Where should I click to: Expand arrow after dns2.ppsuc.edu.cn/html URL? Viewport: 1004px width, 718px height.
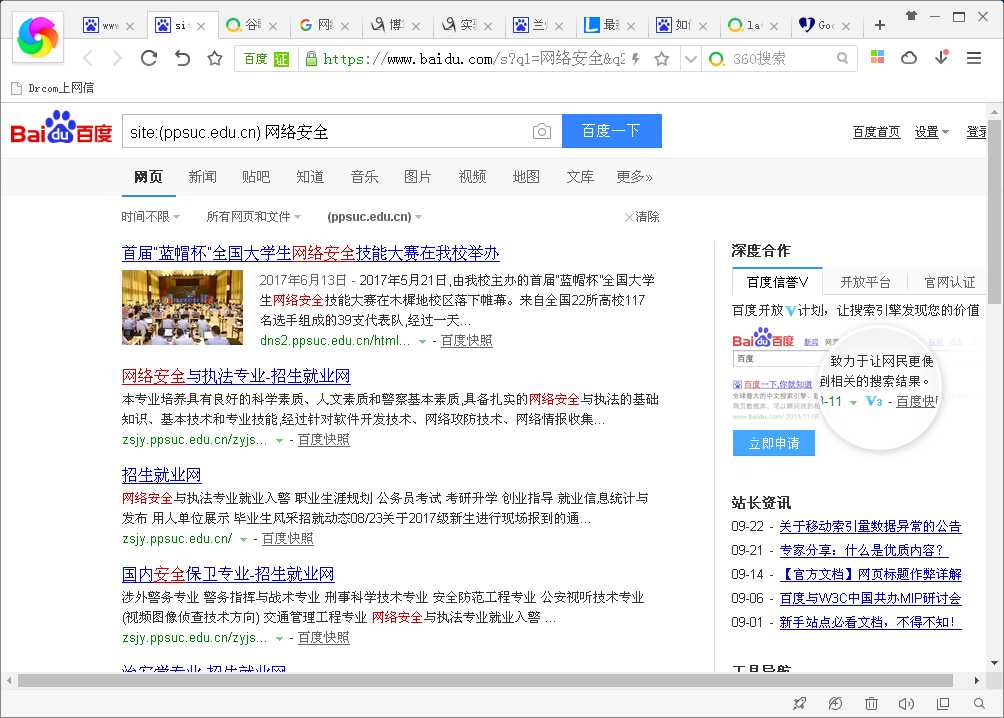pos(422,341)
